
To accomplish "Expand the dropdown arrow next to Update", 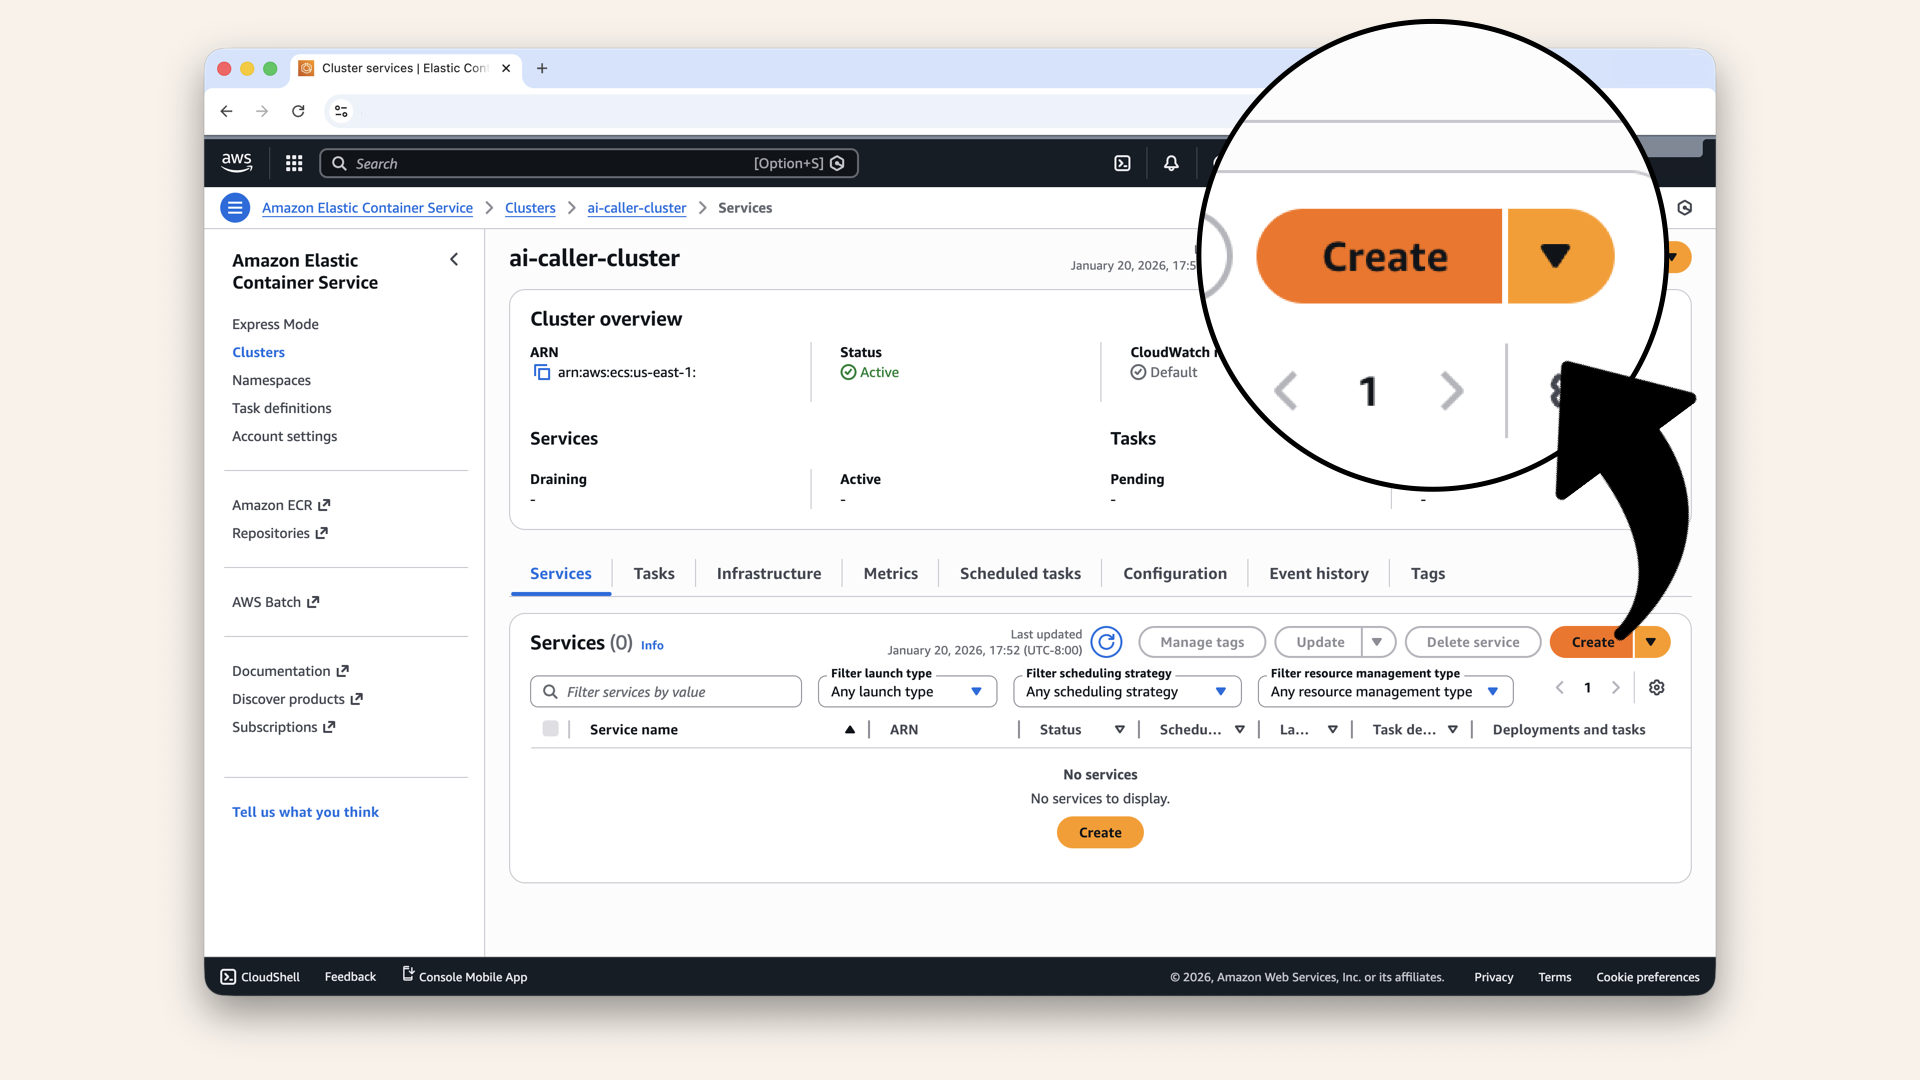I will click(1378, 642).
